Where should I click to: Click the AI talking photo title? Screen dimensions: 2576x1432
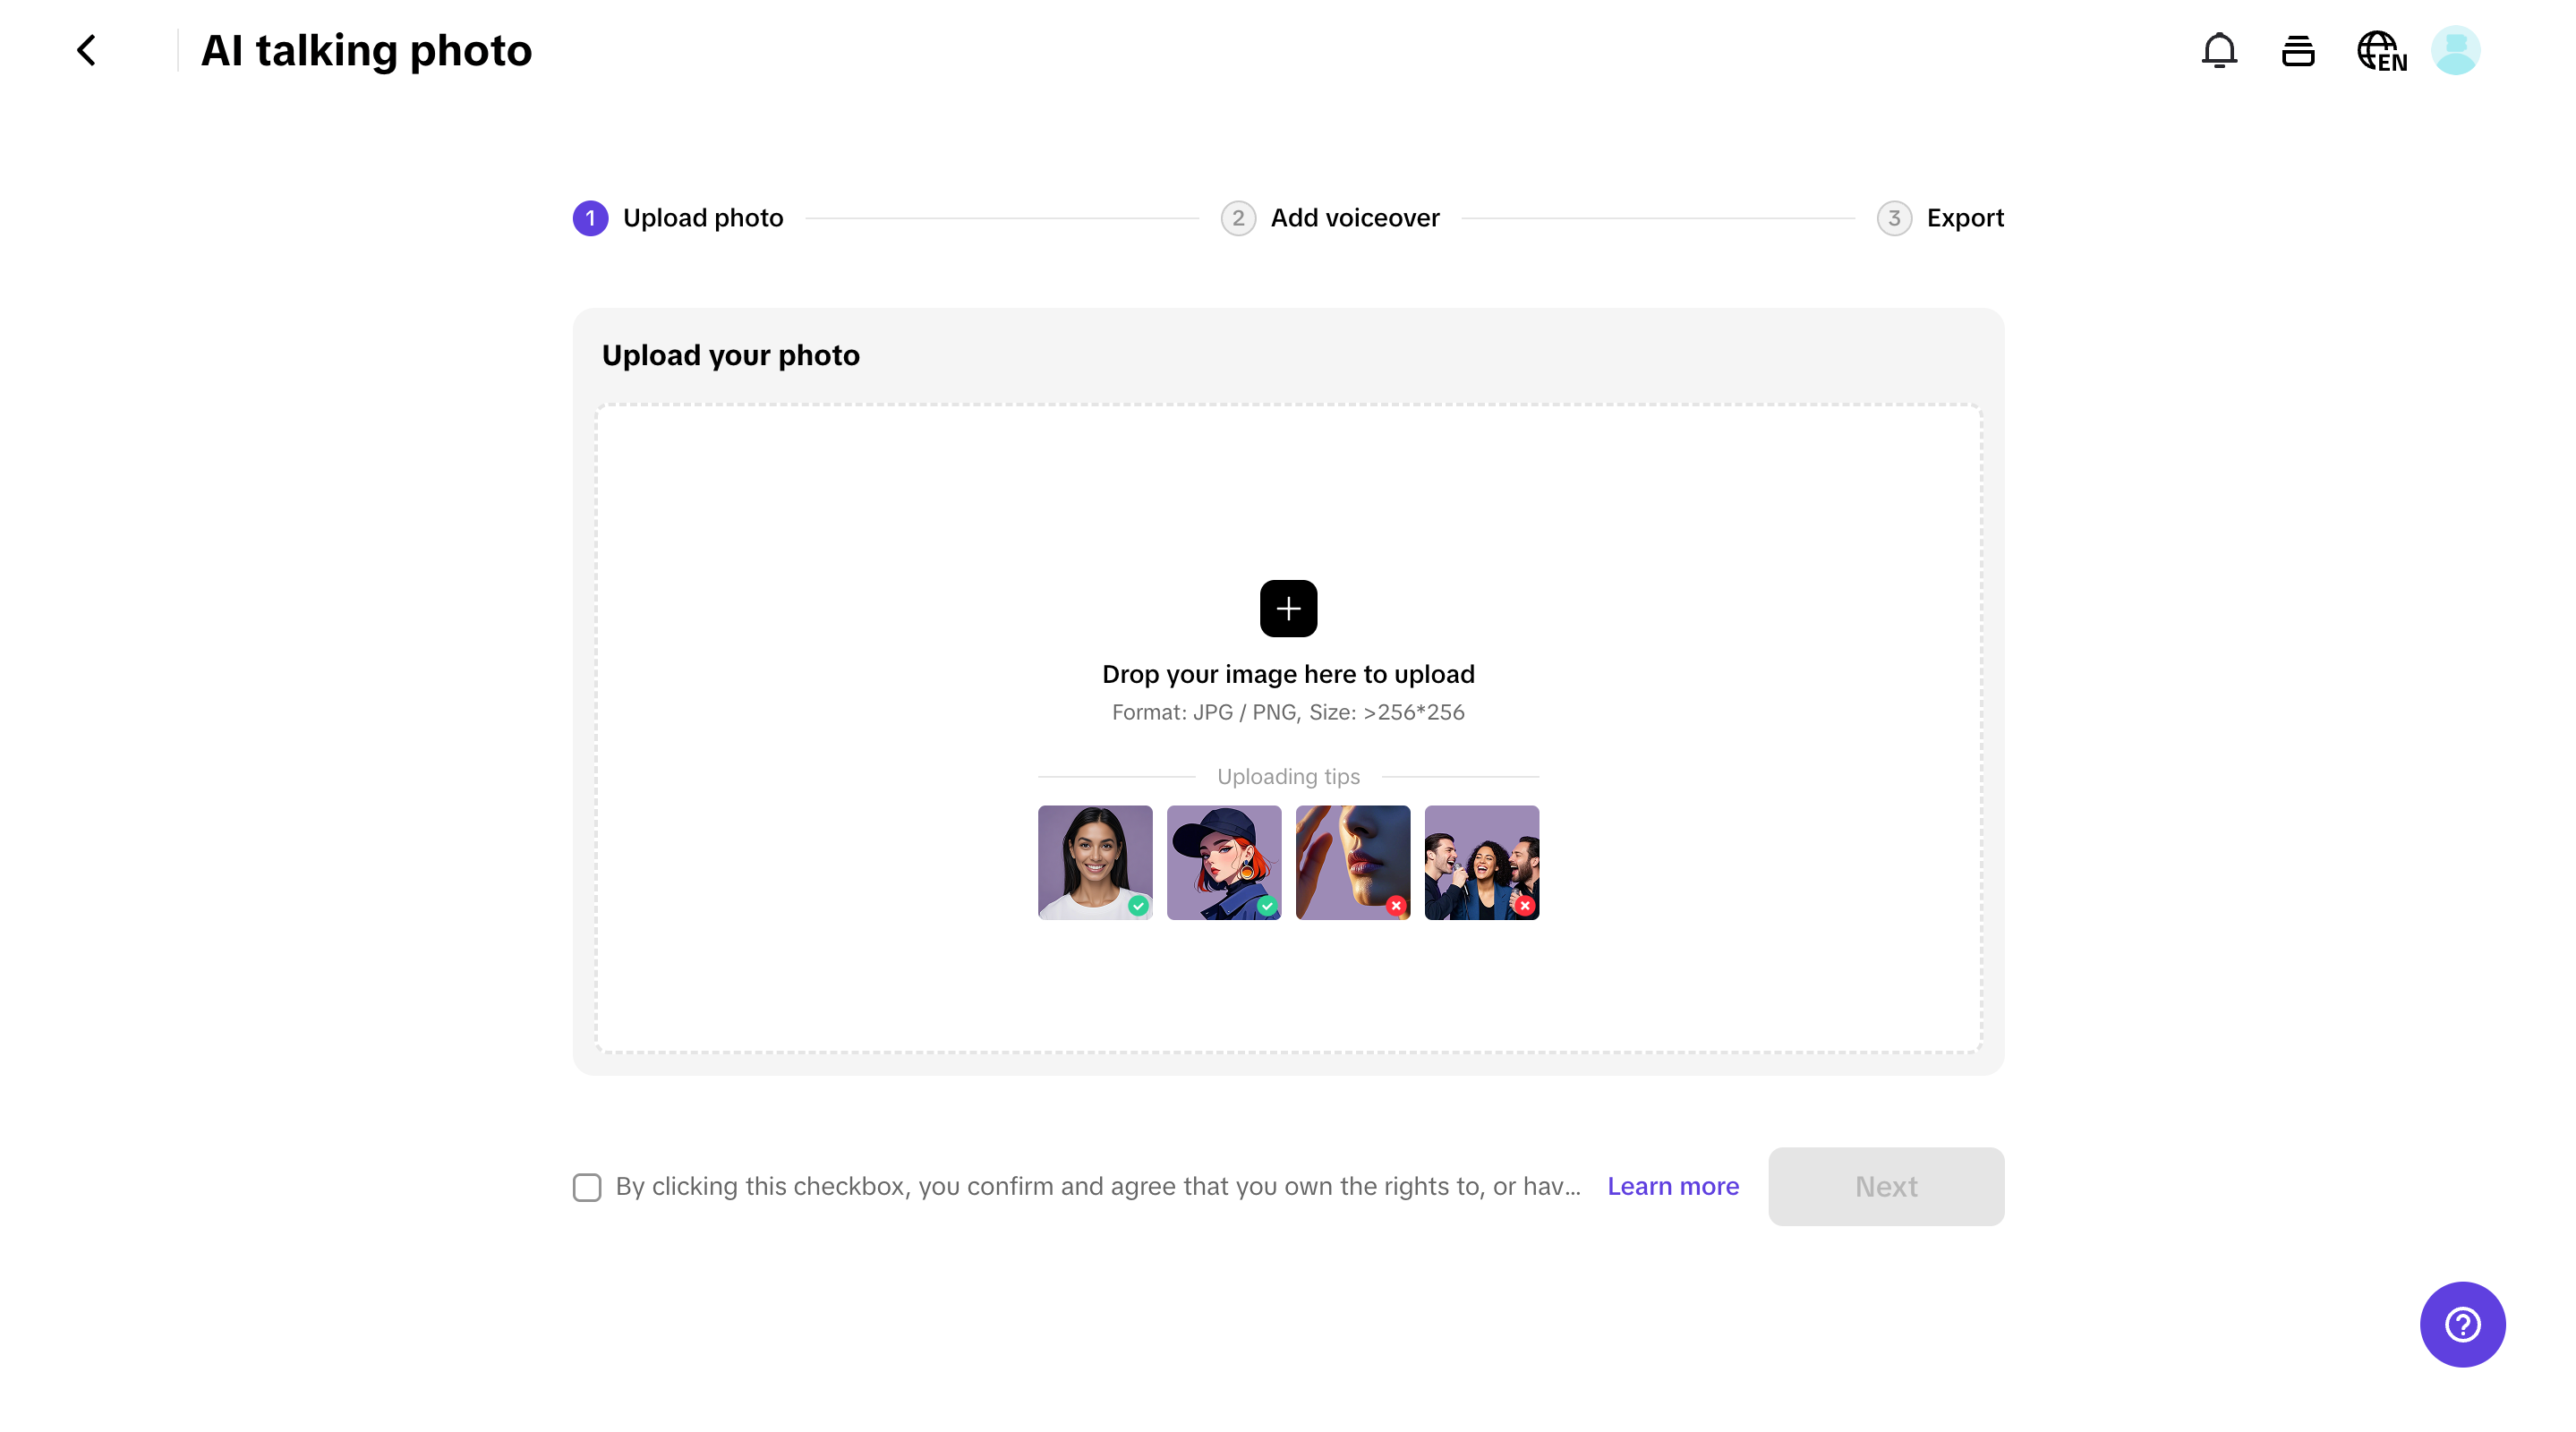pyautogui.click(x=366, y=50)
